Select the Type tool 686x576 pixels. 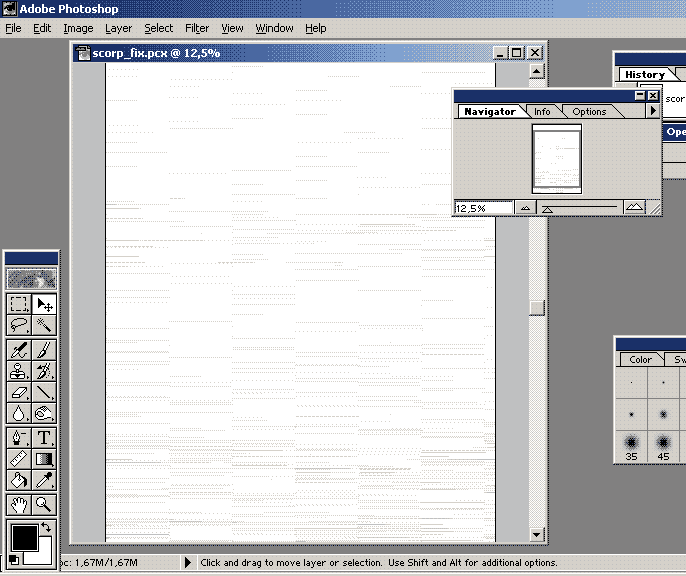45,438
